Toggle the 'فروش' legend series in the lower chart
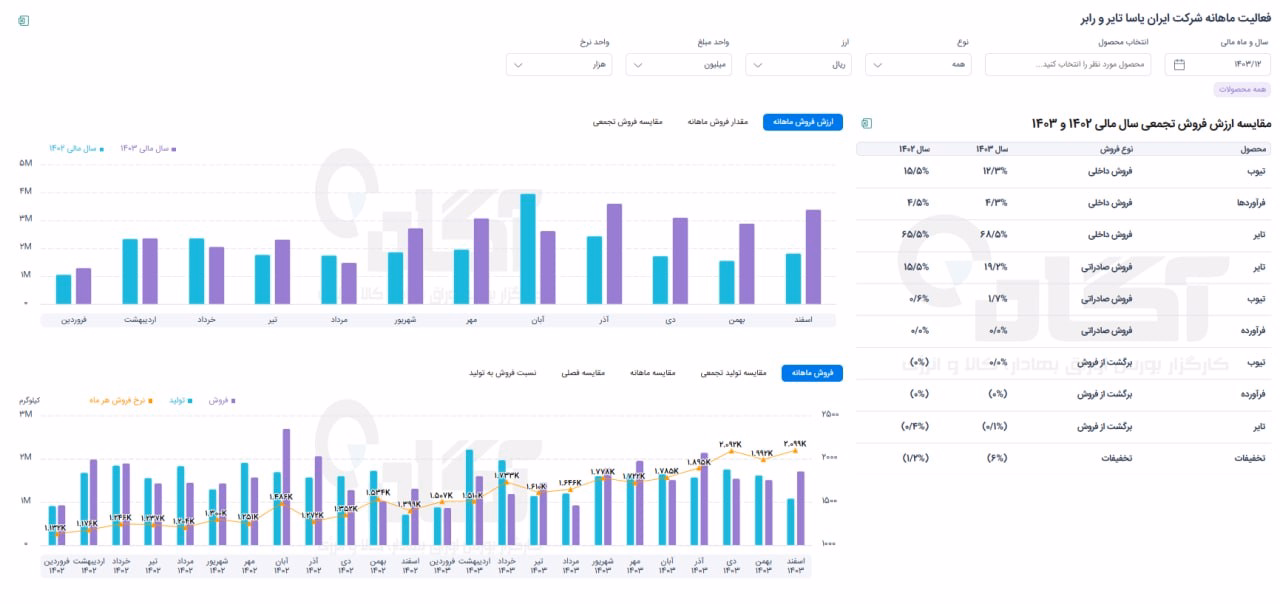The height and width of the screenshot is (604, 1280). (221, 400)
